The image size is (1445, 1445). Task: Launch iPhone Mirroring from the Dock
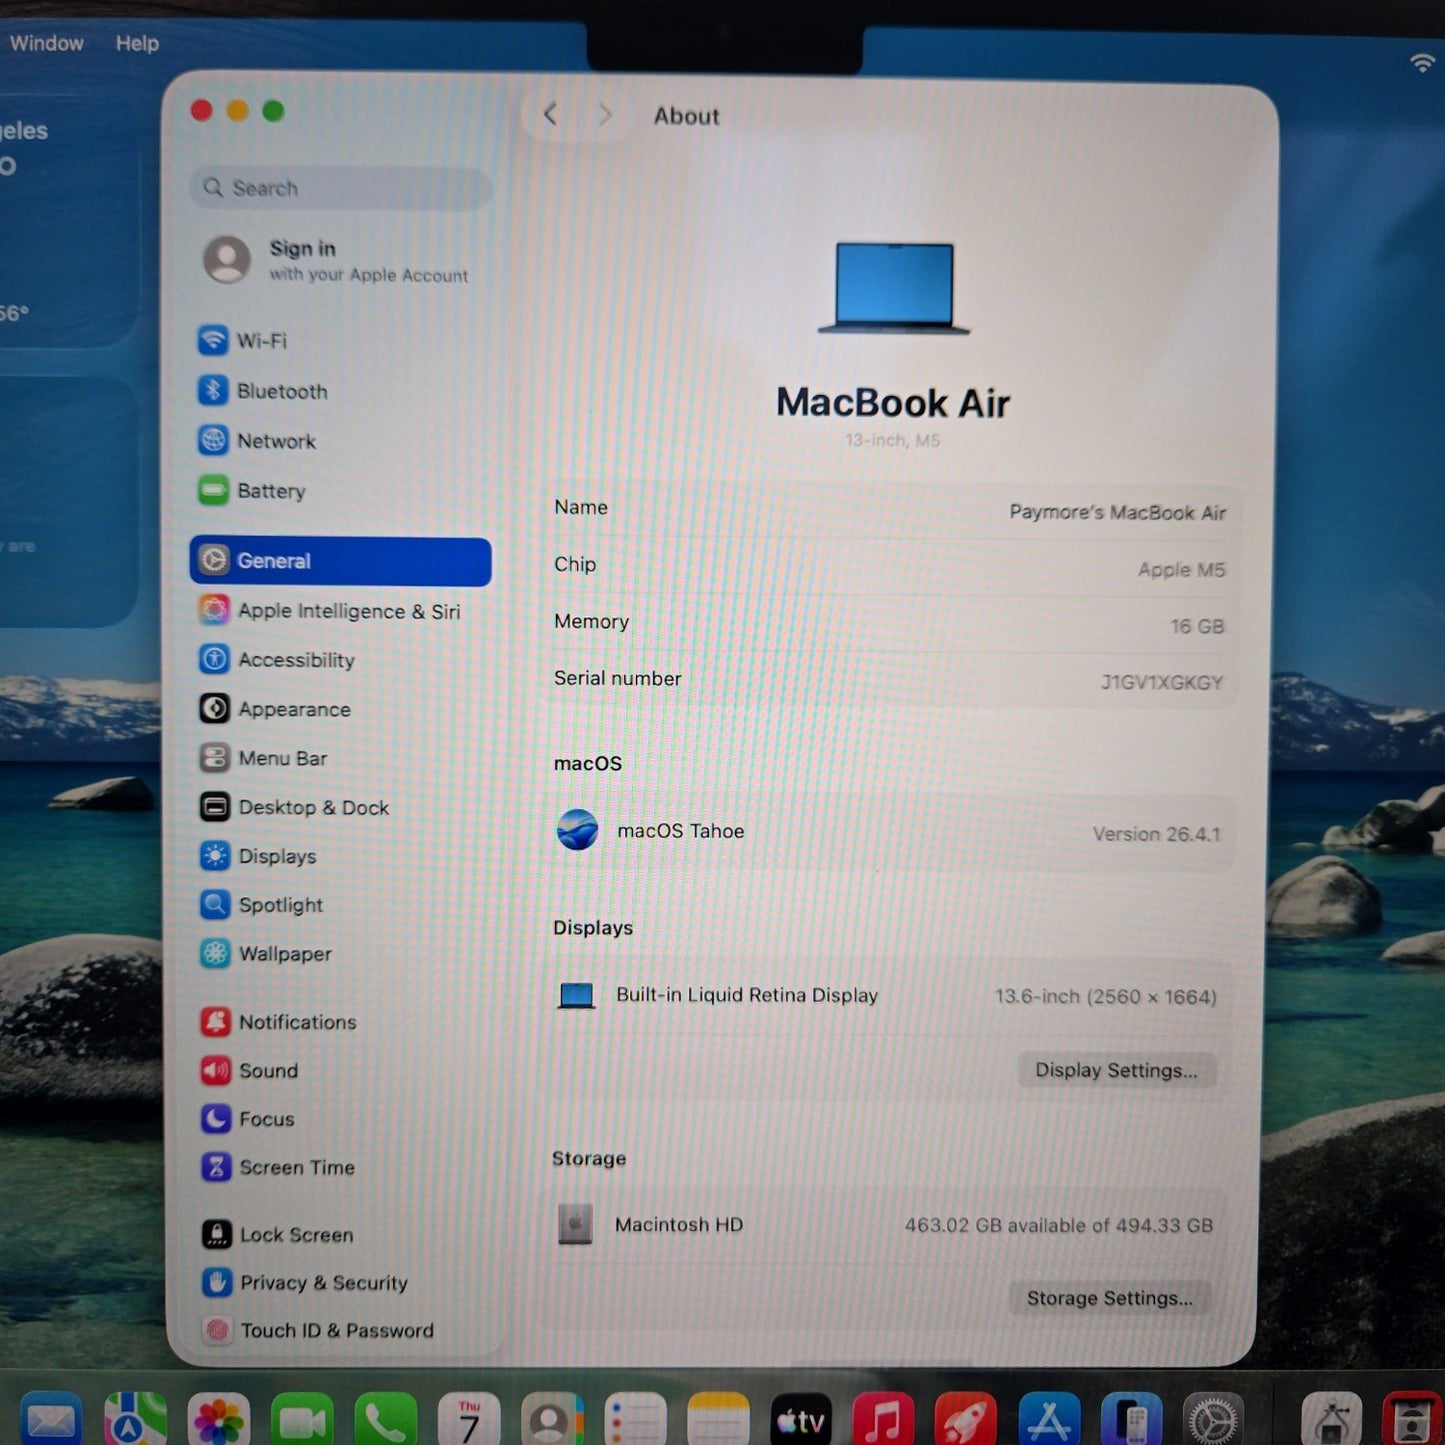tap(1131, 1419)
